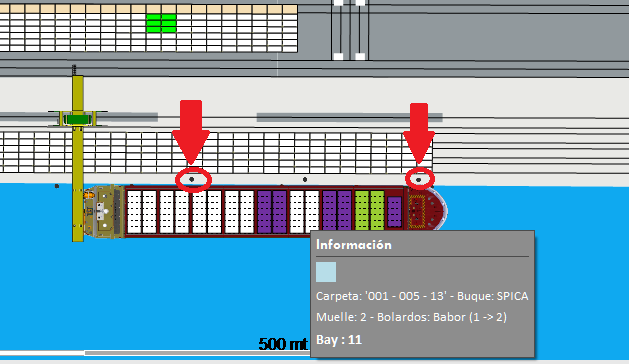Click the purple bay pair at midship
This screenshot has width=629, height=364.
point(272,211)
